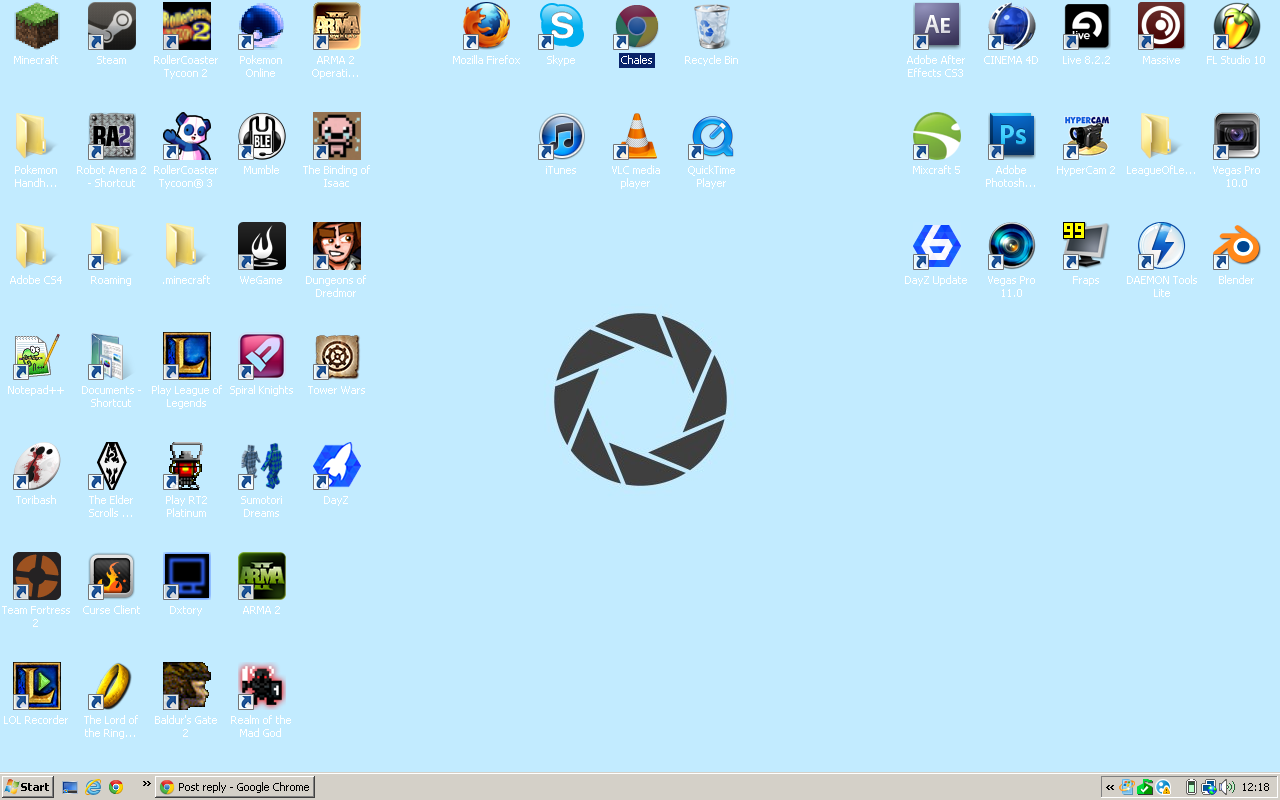Expand hidden system tray icons
The width and height of the screenshot is (1280, 800).
(1110, 787)
